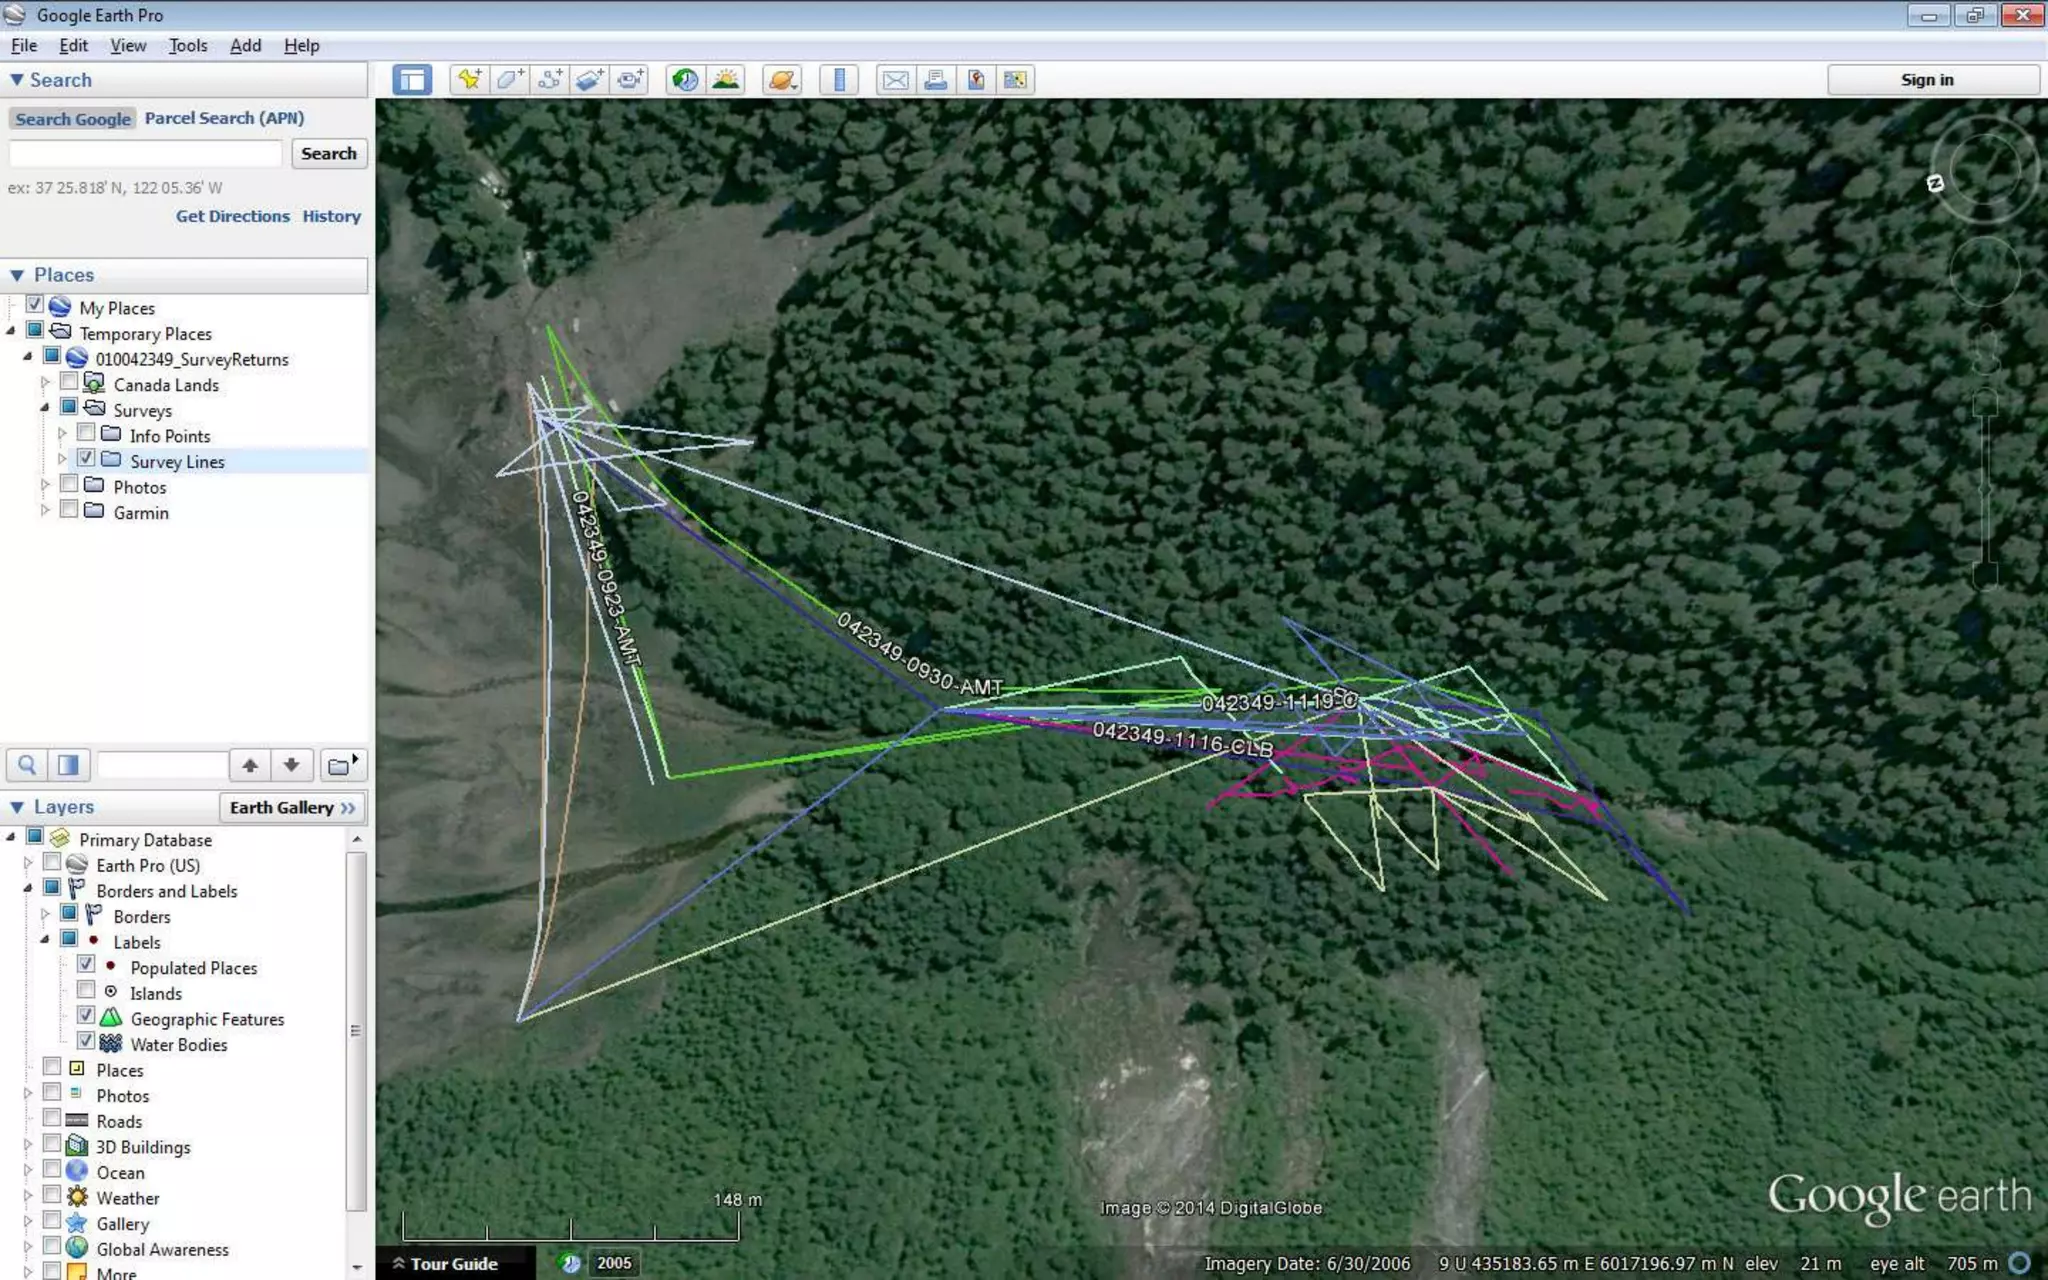
Task: Click the Record a Tour camera icon
Action: 630,80
